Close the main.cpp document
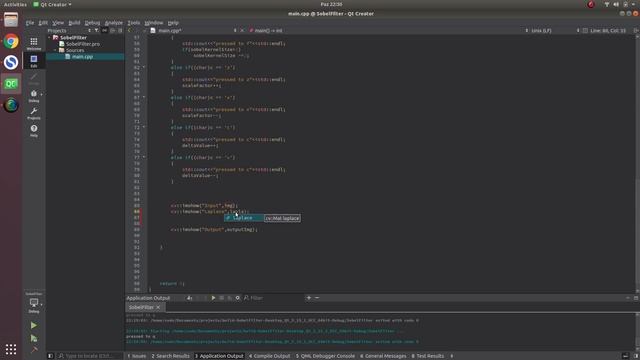Image resolution: width=640 pixels, height=360 pixels. tap(242, 31)
